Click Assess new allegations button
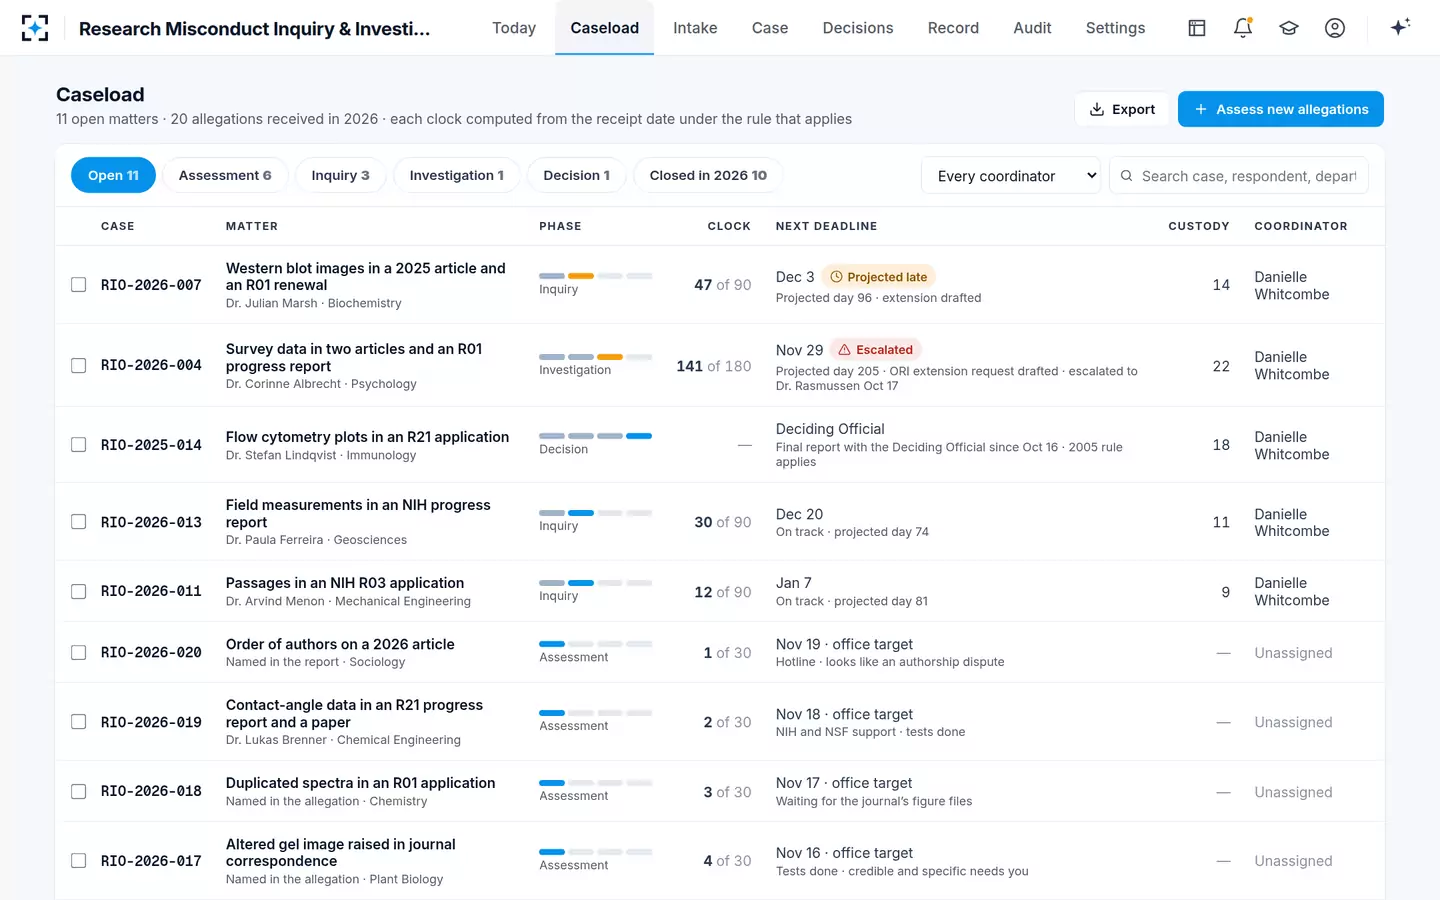1440x900 pixels. click(1281, 109)
